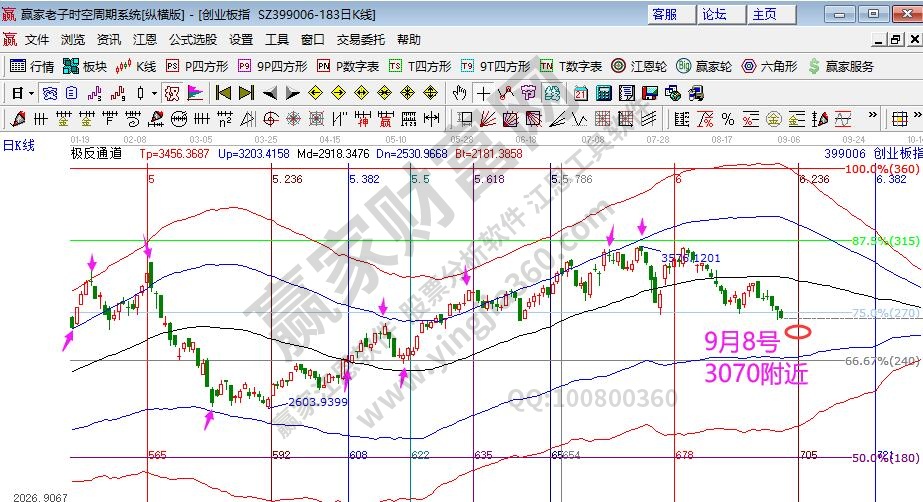
Task: Expand the 日 period dropdown arrow
Action: point(32,93)
